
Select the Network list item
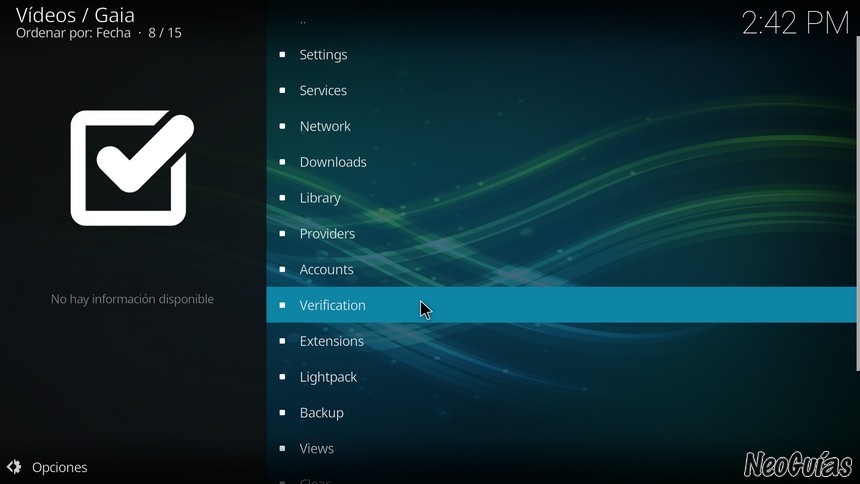pyautogui.click(x=561, y=126)
